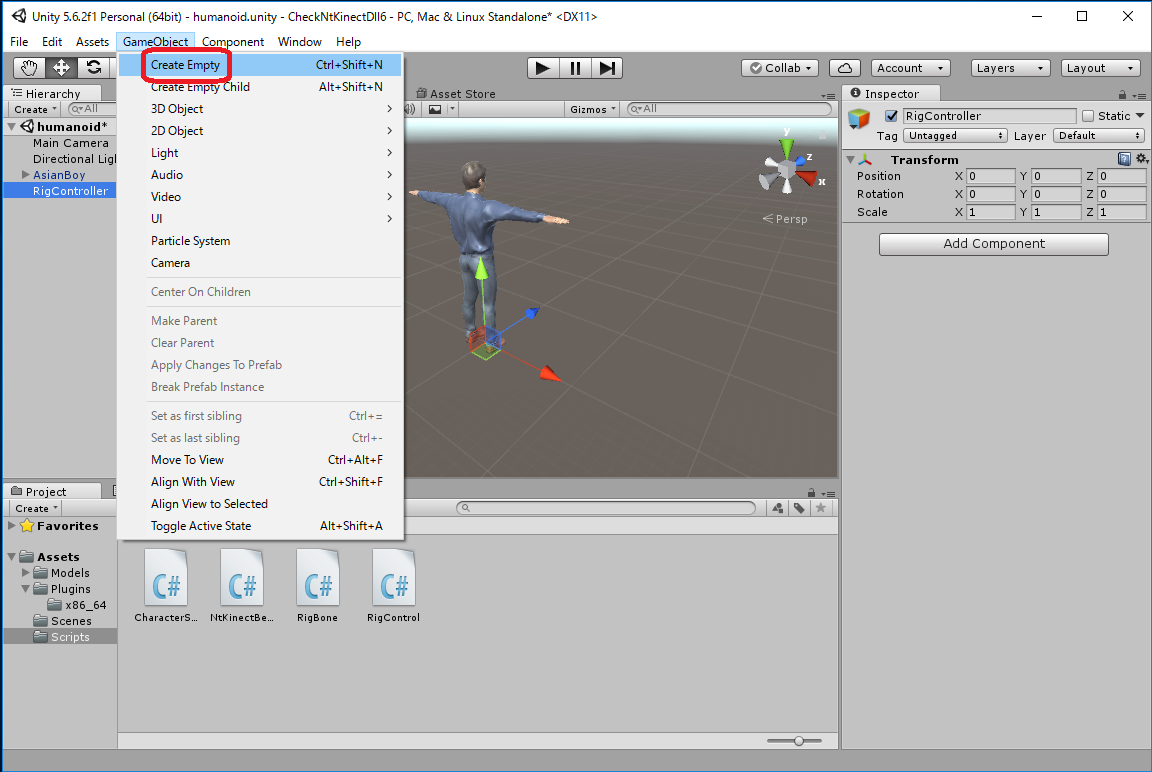Click the scene orientation gizmo
The image size is (1152, 772).
pyautogui.click(x=787, y=172)
